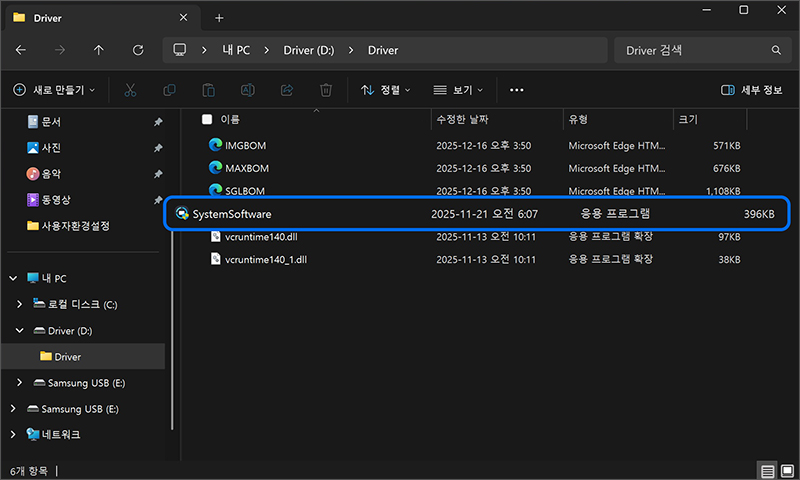Expand the first Samsung USB (E:) node

[x=19, y=382]
